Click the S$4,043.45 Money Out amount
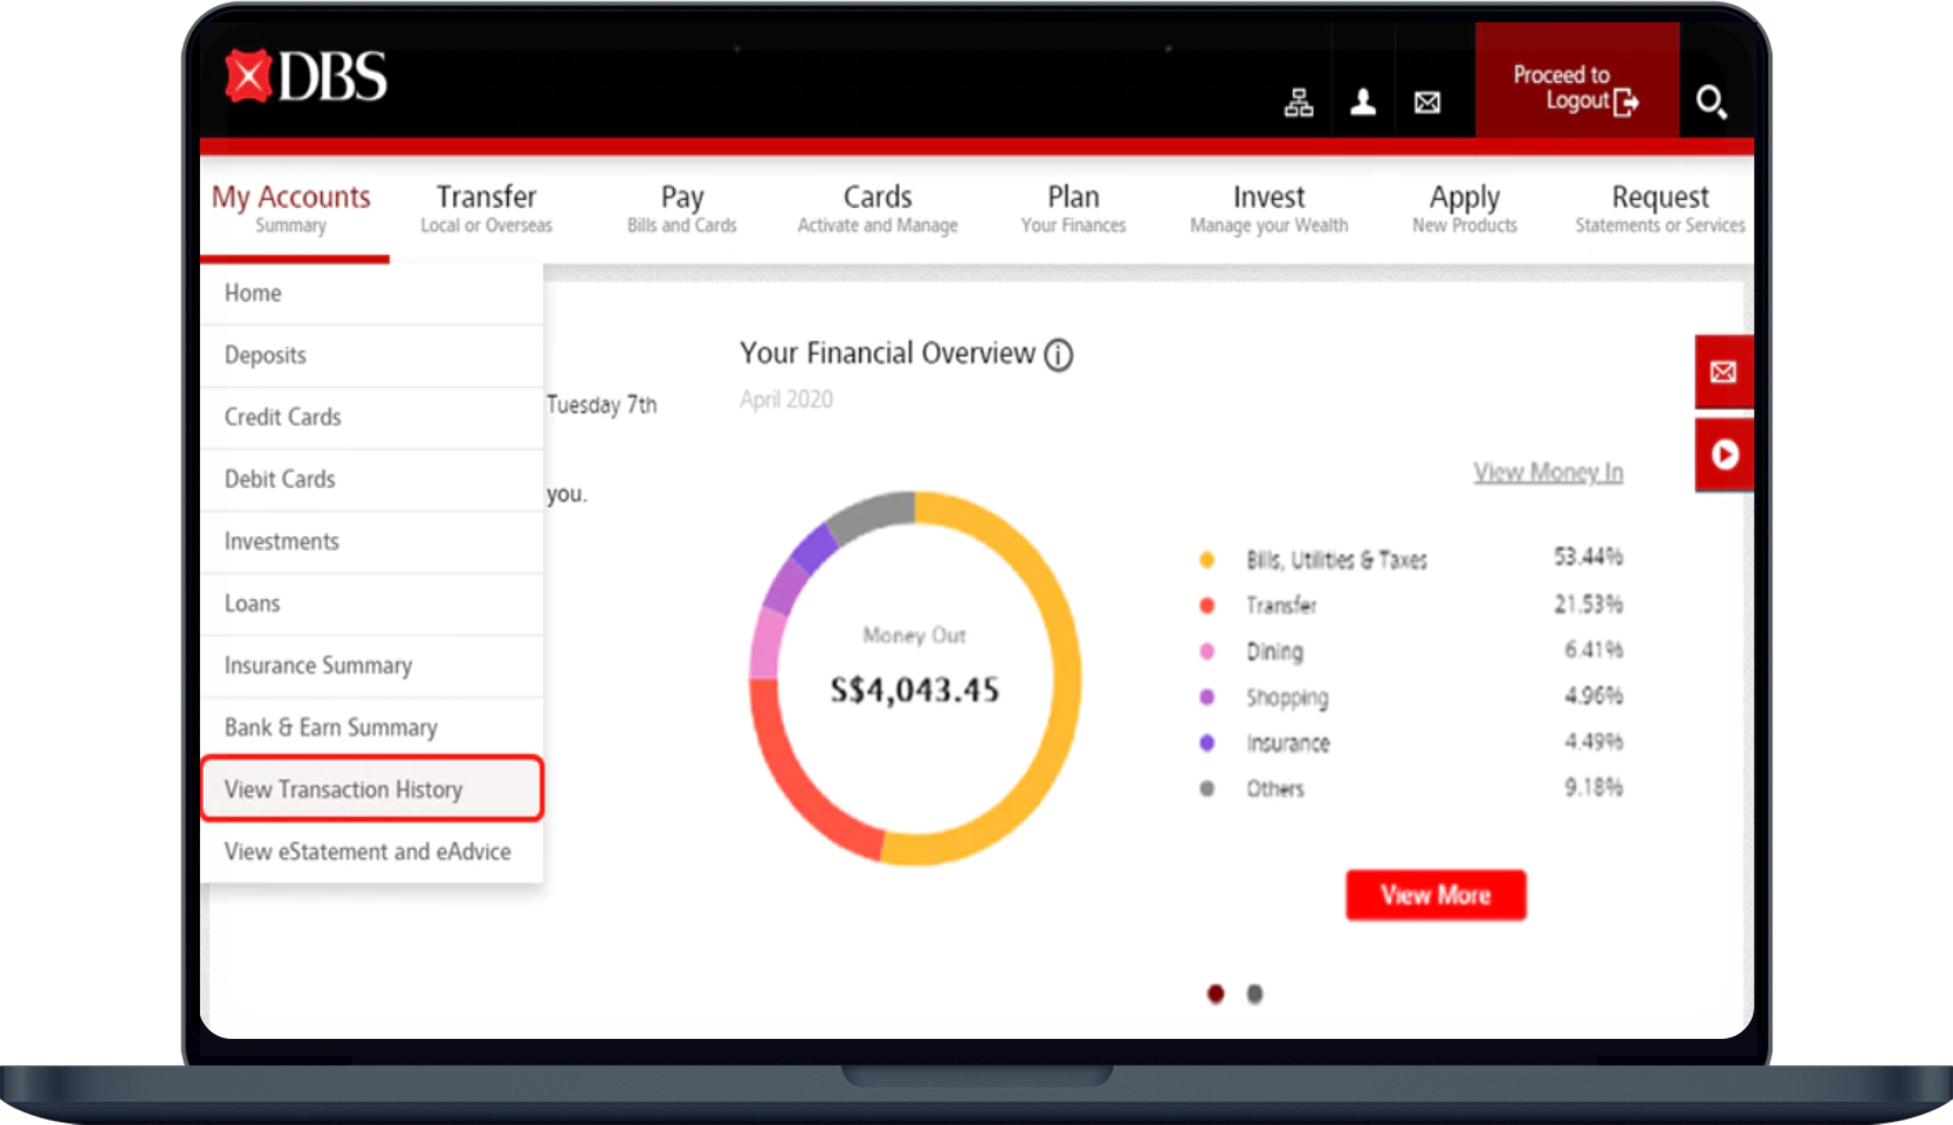The height and width of the screenshot is (1125, 1953). click(914, 690)
